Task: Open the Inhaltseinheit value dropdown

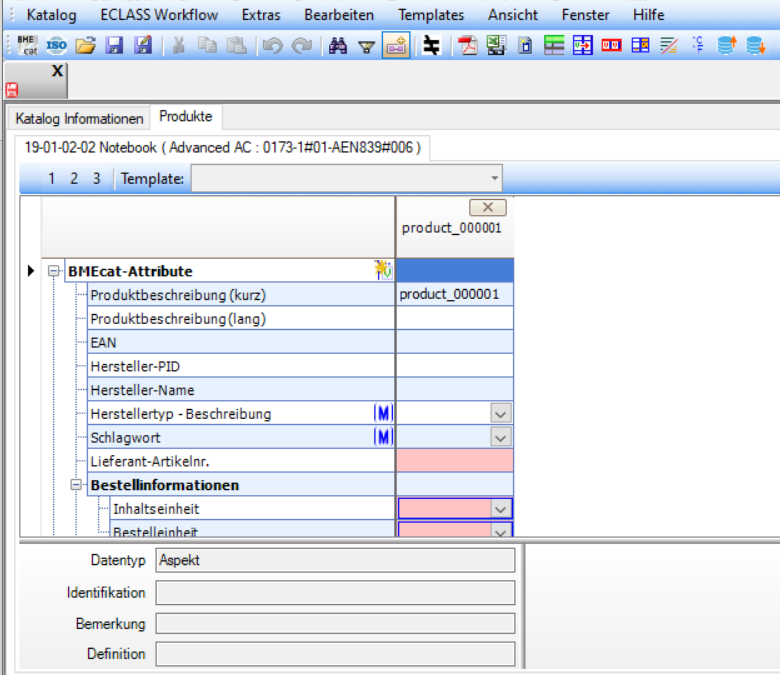Action: [x=501, y=509]
